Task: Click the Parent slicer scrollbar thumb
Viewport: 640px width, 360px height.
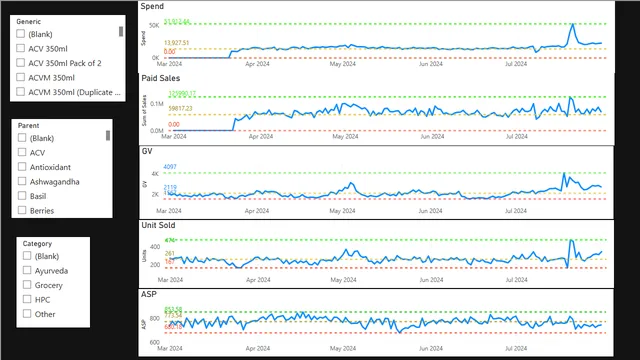Action: click(x=108, y=136)
